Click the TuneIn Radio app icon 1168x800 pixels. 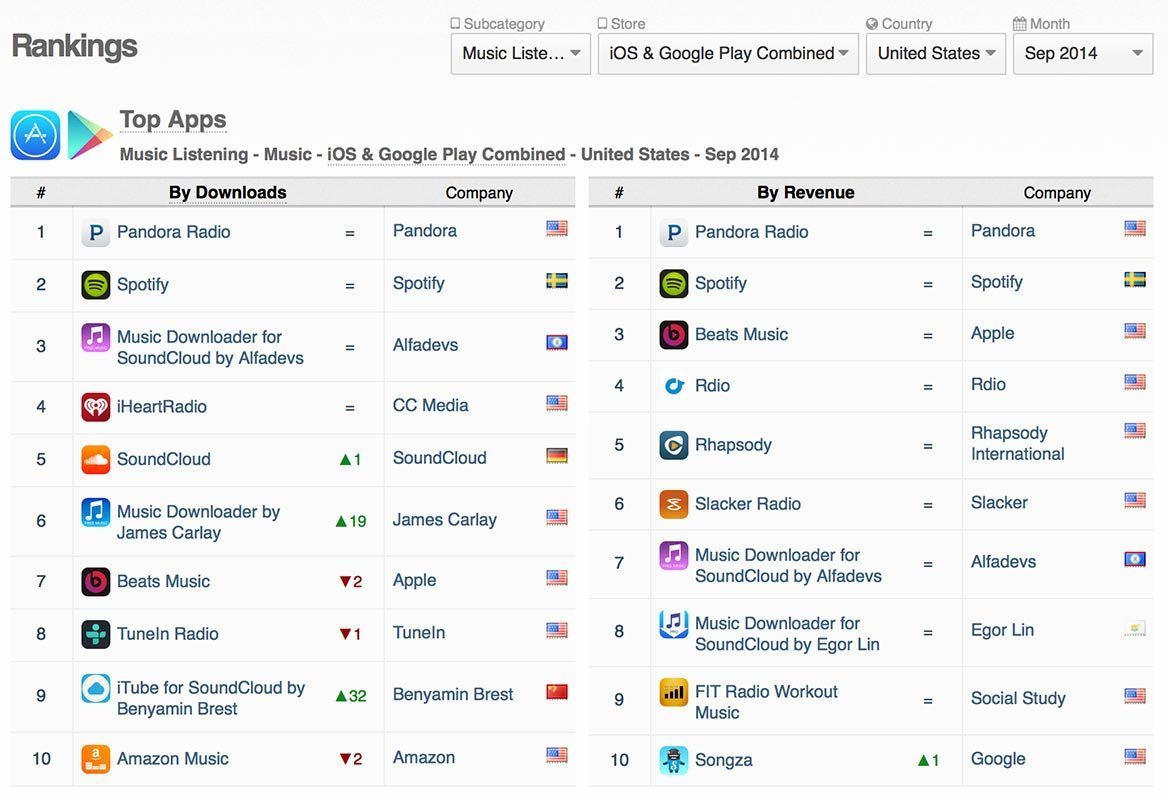(x=95, y=634)
